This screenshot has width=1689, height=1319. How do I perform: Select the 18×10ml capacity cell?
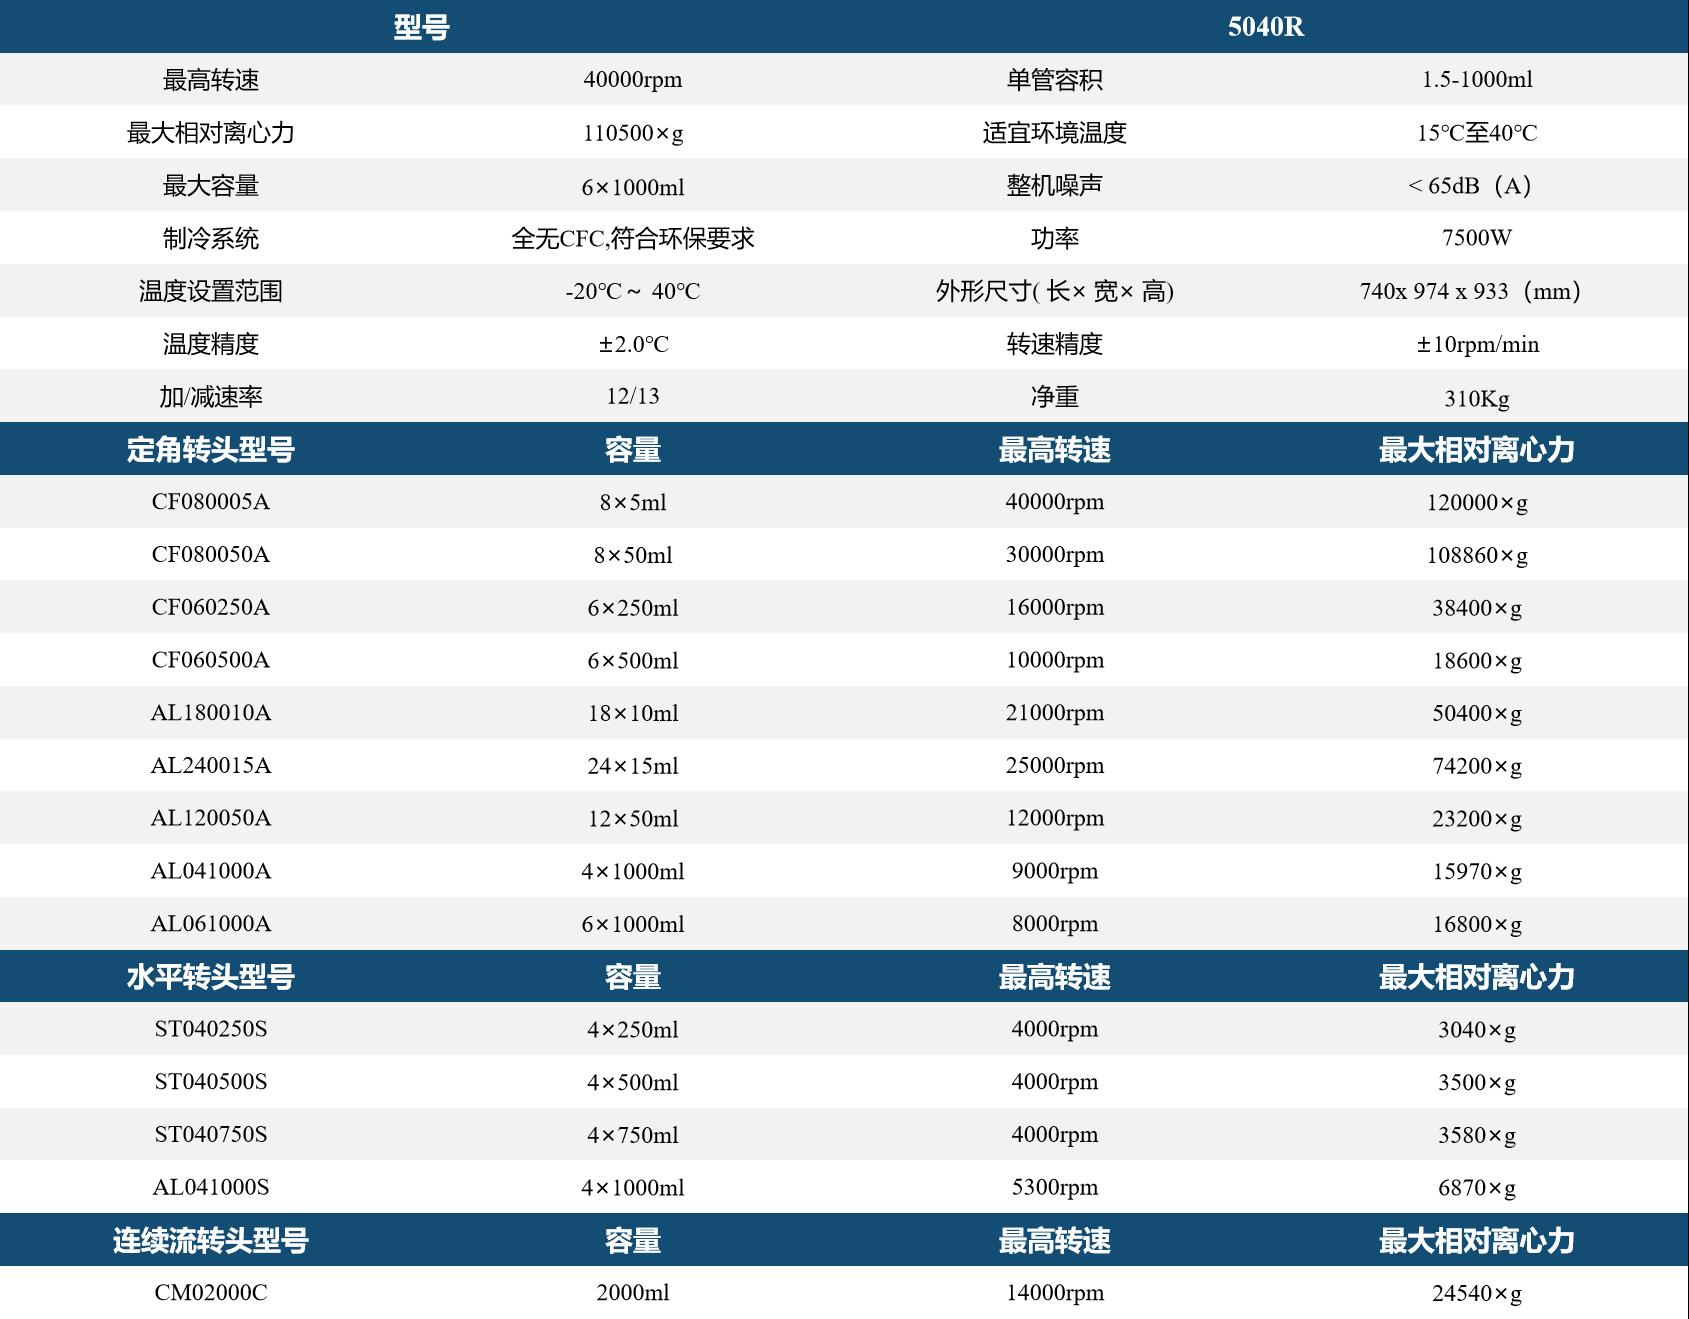pos(633,713)
